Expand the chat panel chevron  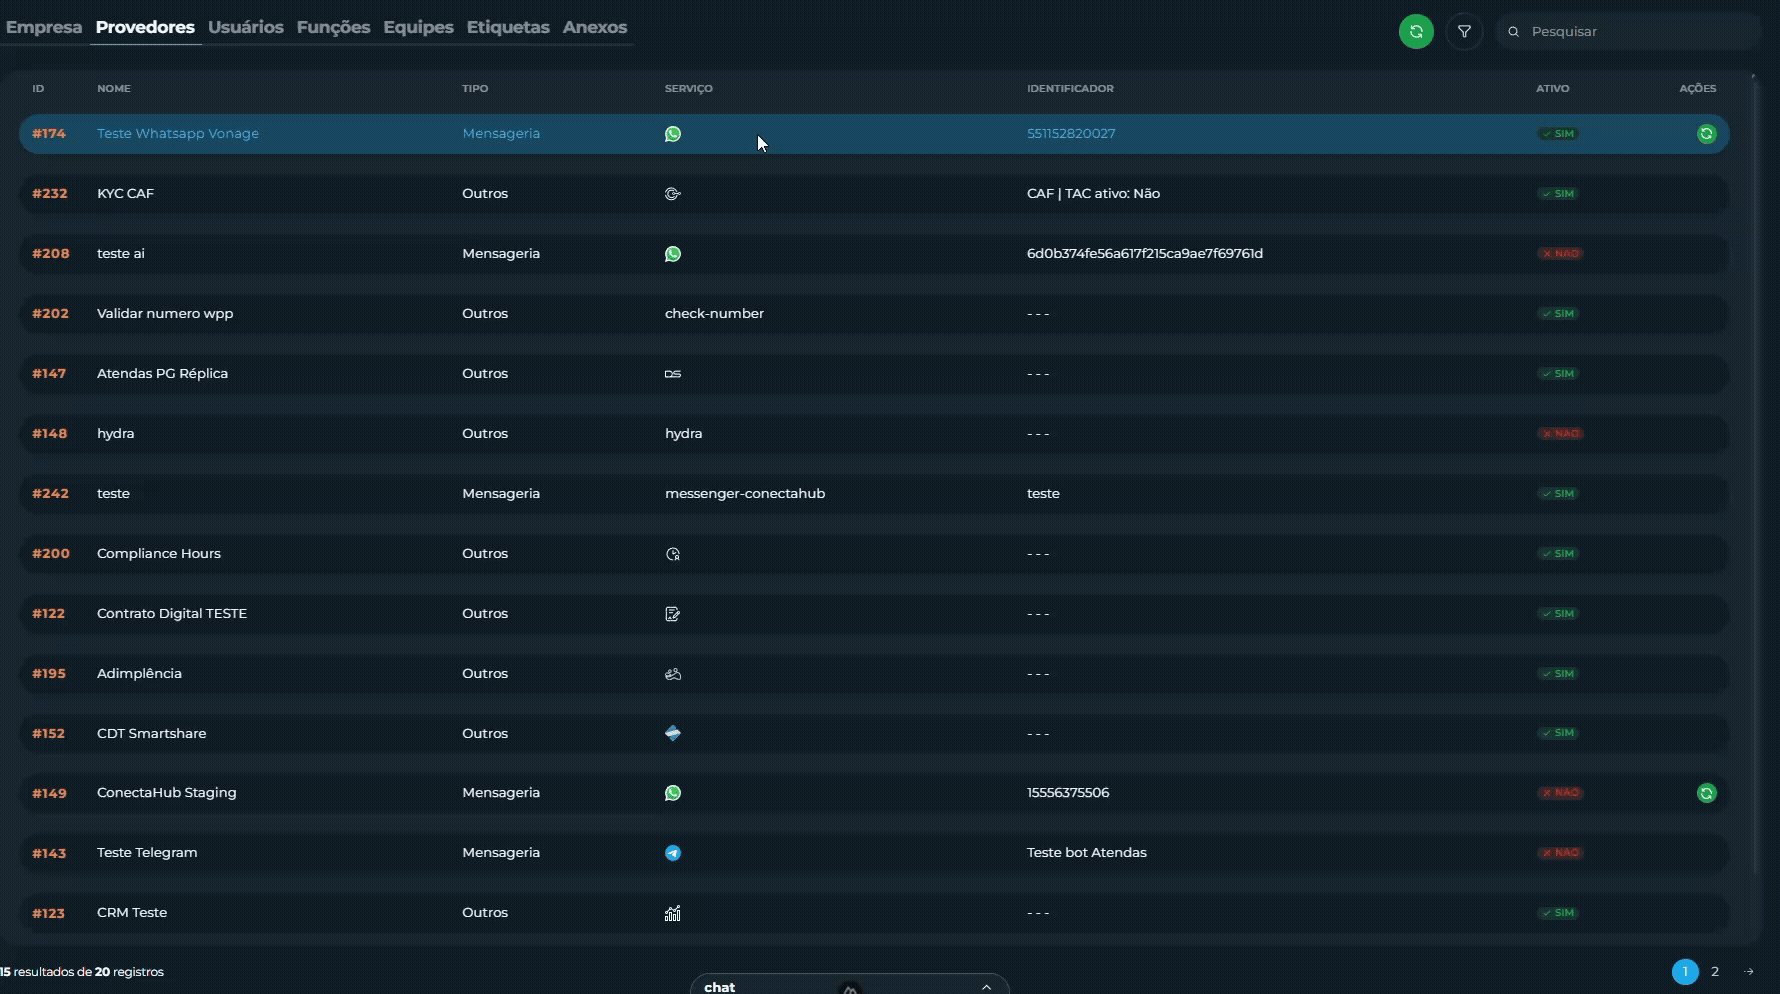pyautogui.click(x=986, y=987)
